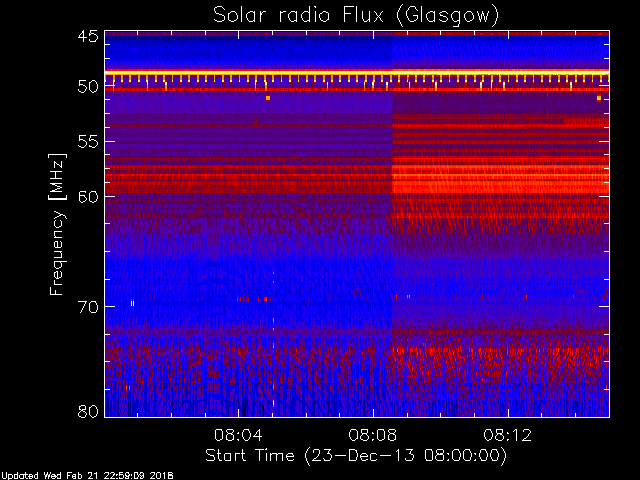The width and height of the screenshot is (640, 480).
Task: Select the 50 MHz axis tick label
Action: tap(88, 87)
